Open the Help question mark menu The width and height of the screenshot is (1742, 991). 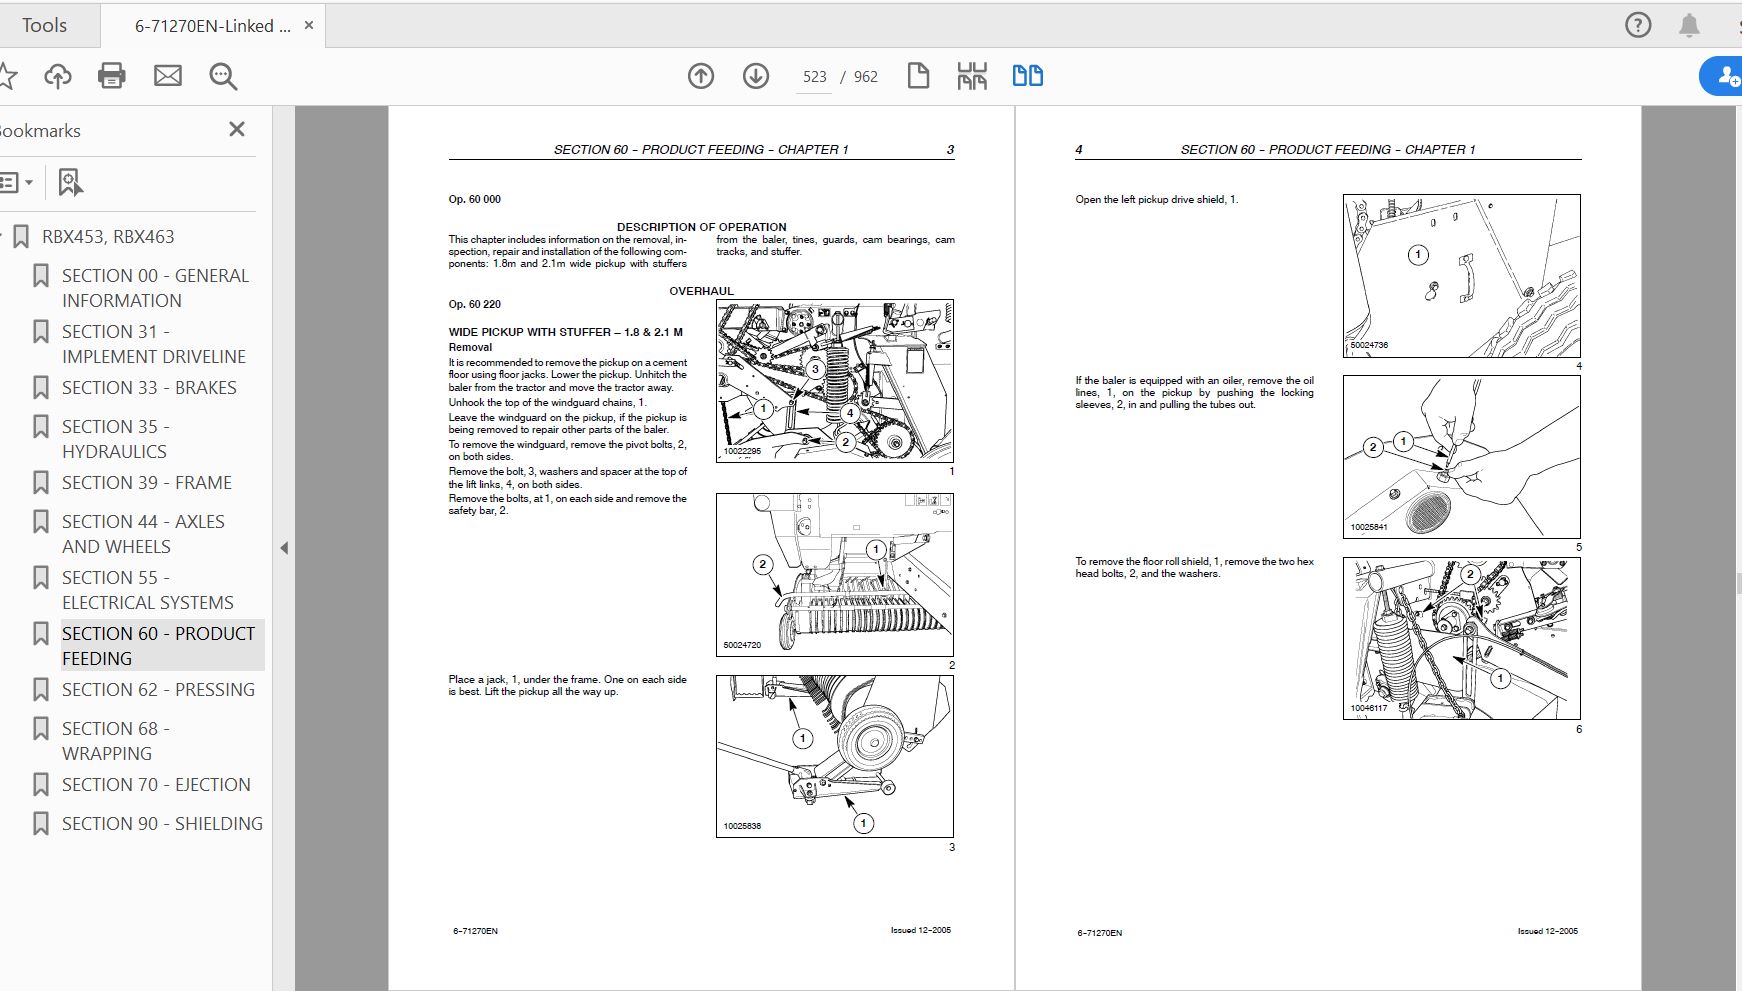pos(1638,25)
